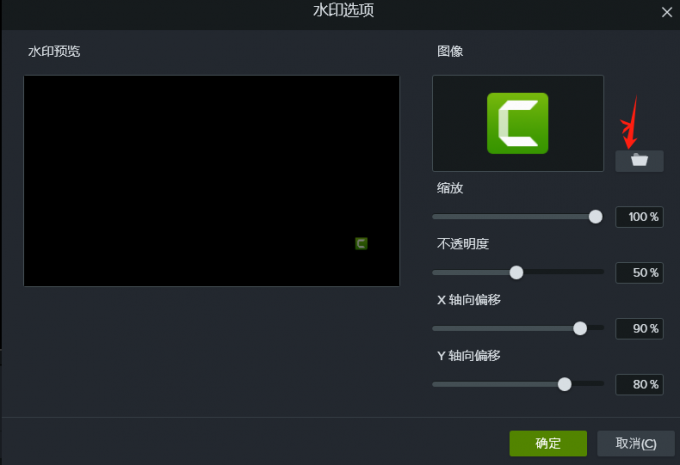Cancel using the 取消(C) button

pyautogui.click(x=636, y=443)
